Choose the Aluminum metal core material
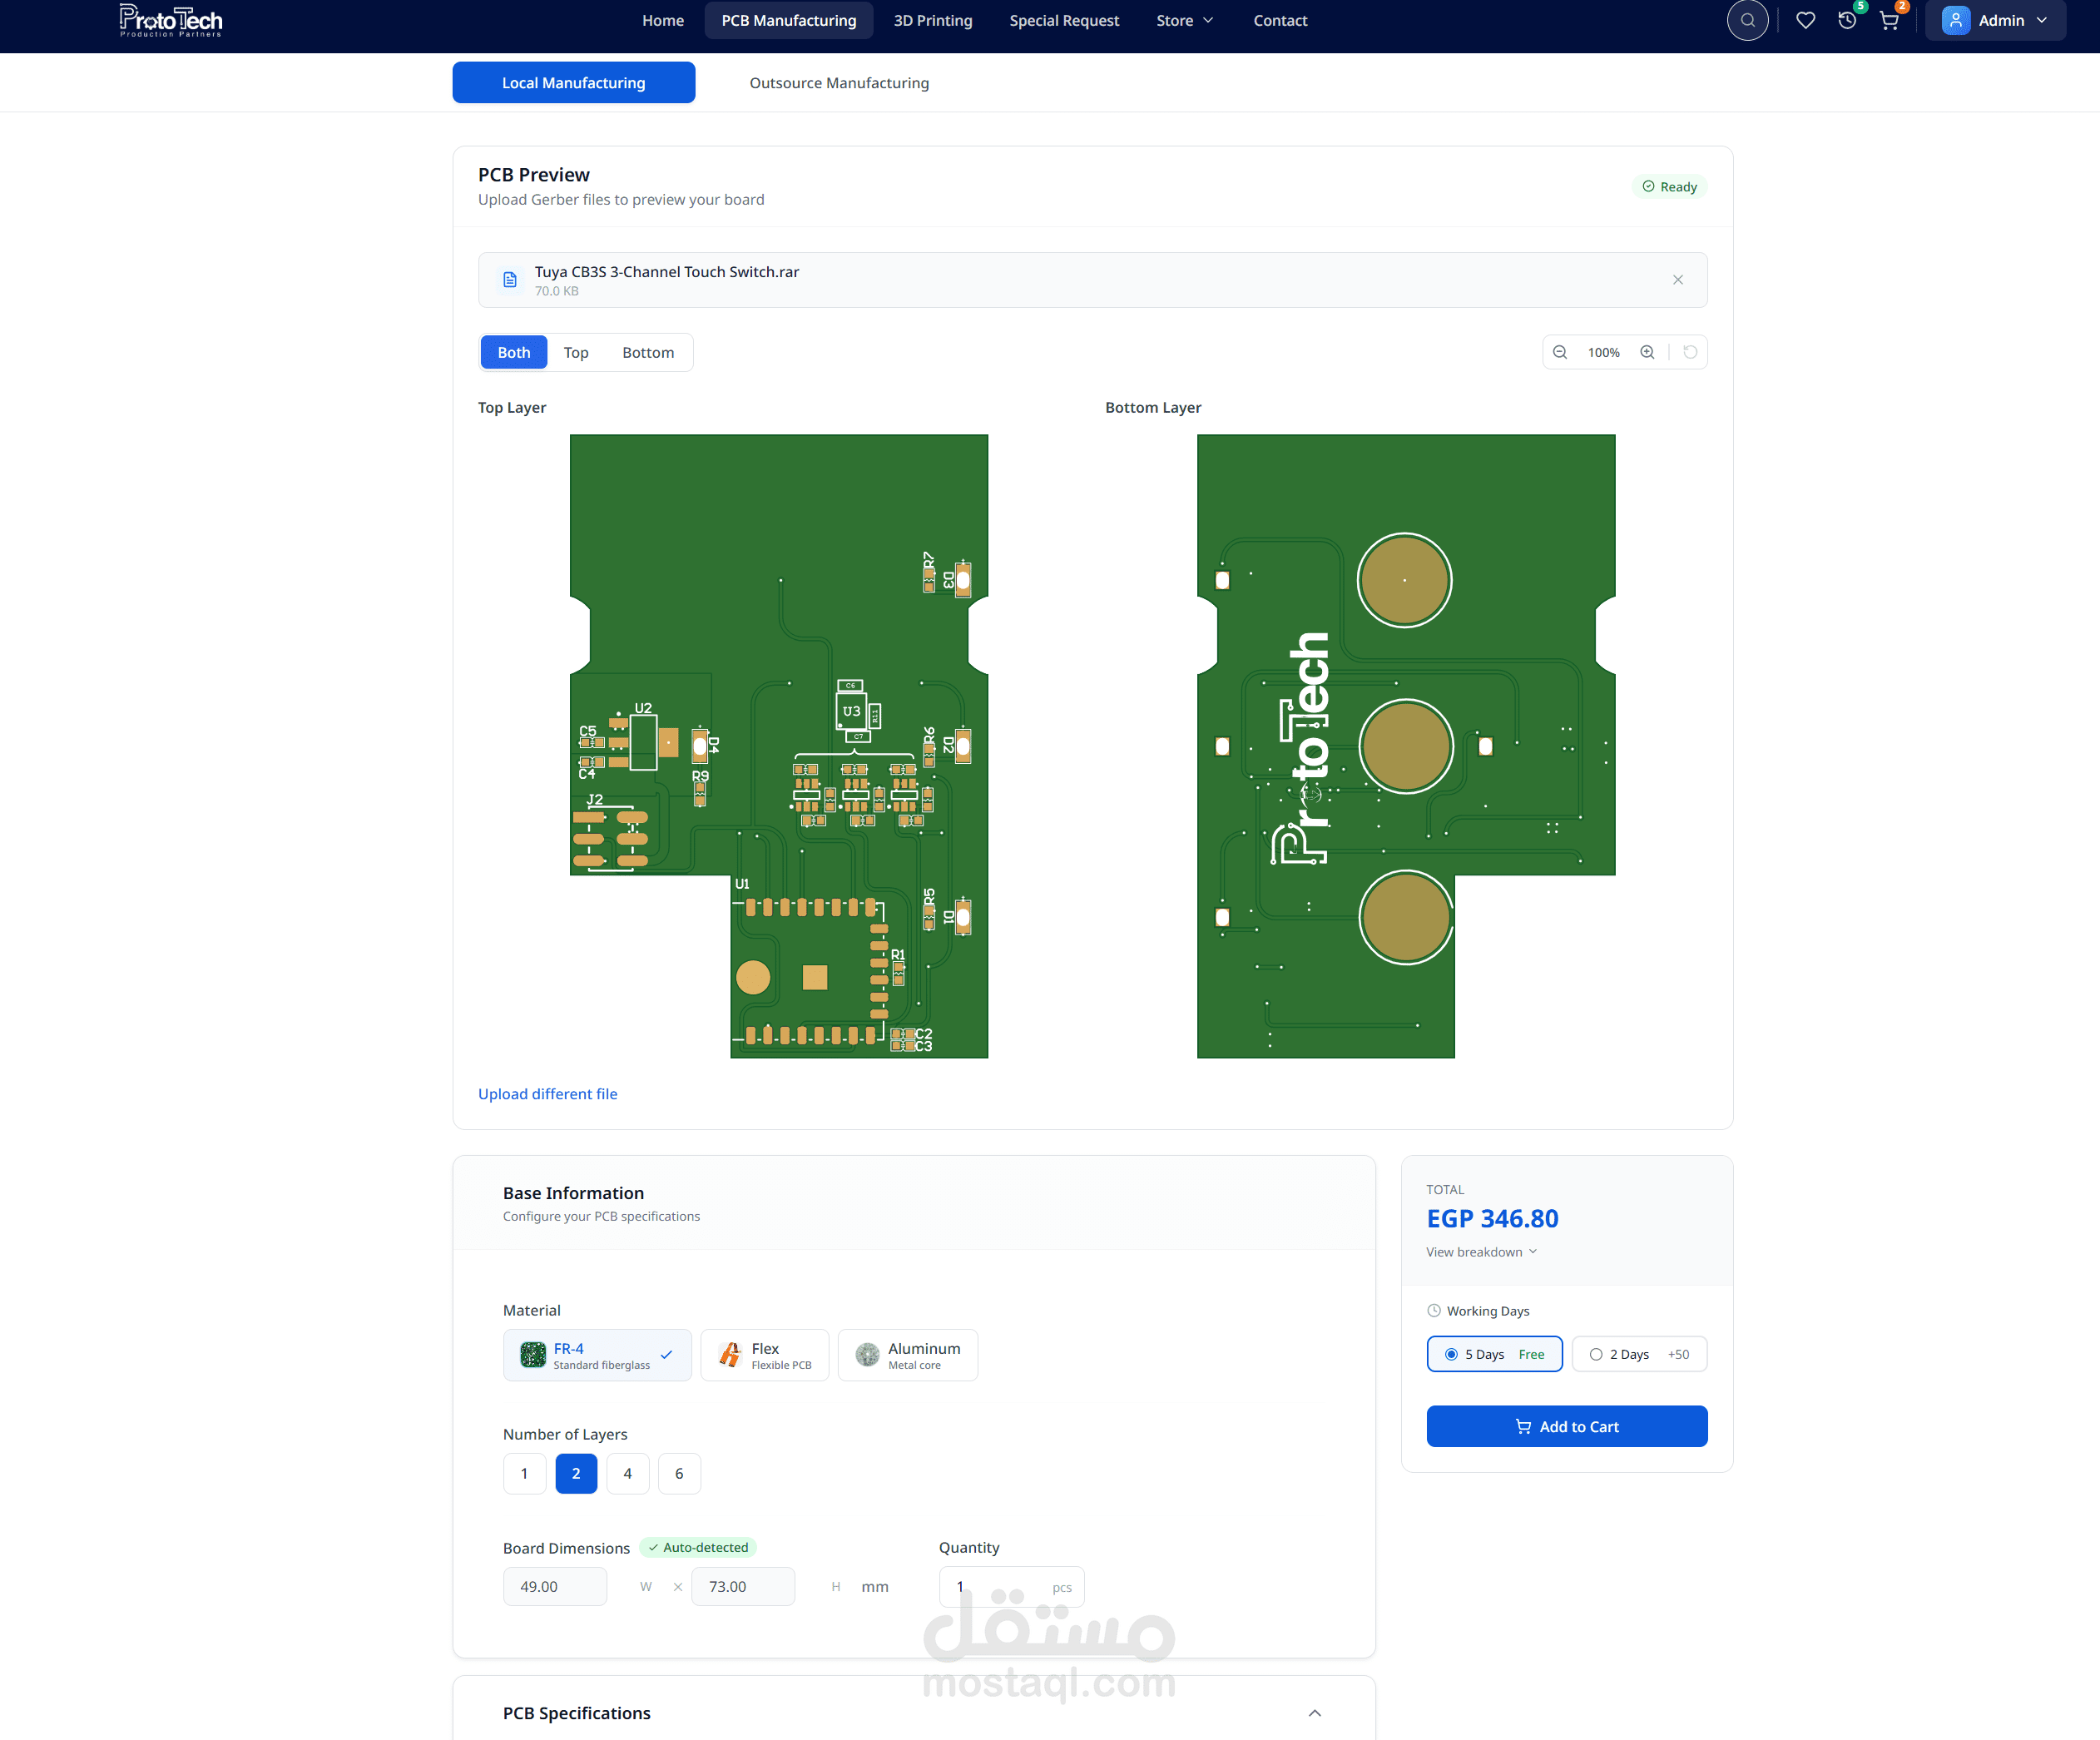Image resolution: width=2100 pixels, height=1740 pixels. tap(907, 1355)
